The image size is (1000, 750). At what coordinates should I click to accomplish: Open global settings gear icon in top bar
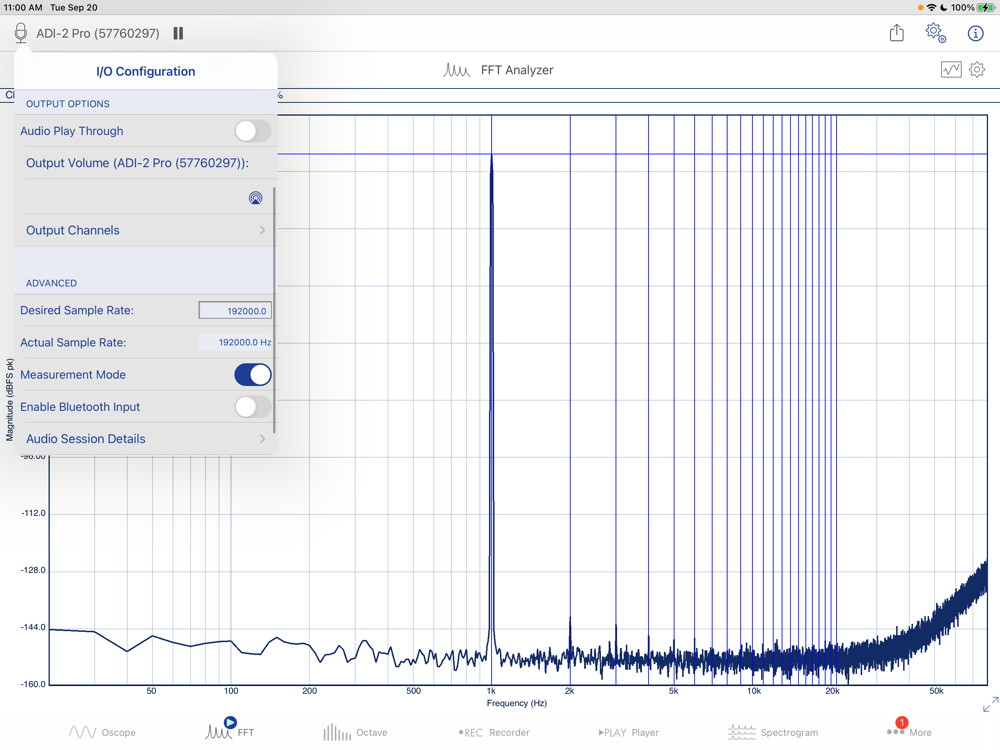tap(935, 33)
